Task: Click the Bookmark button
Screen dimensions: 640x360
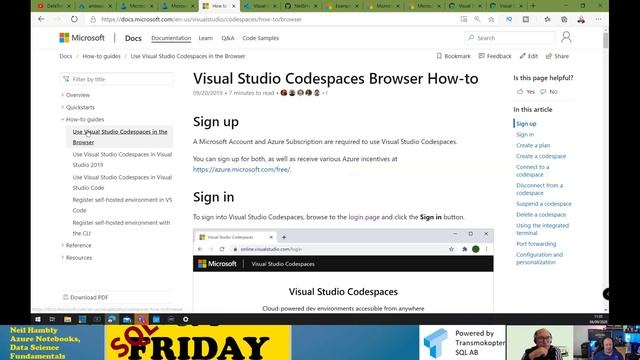Action: click(453, 56)
